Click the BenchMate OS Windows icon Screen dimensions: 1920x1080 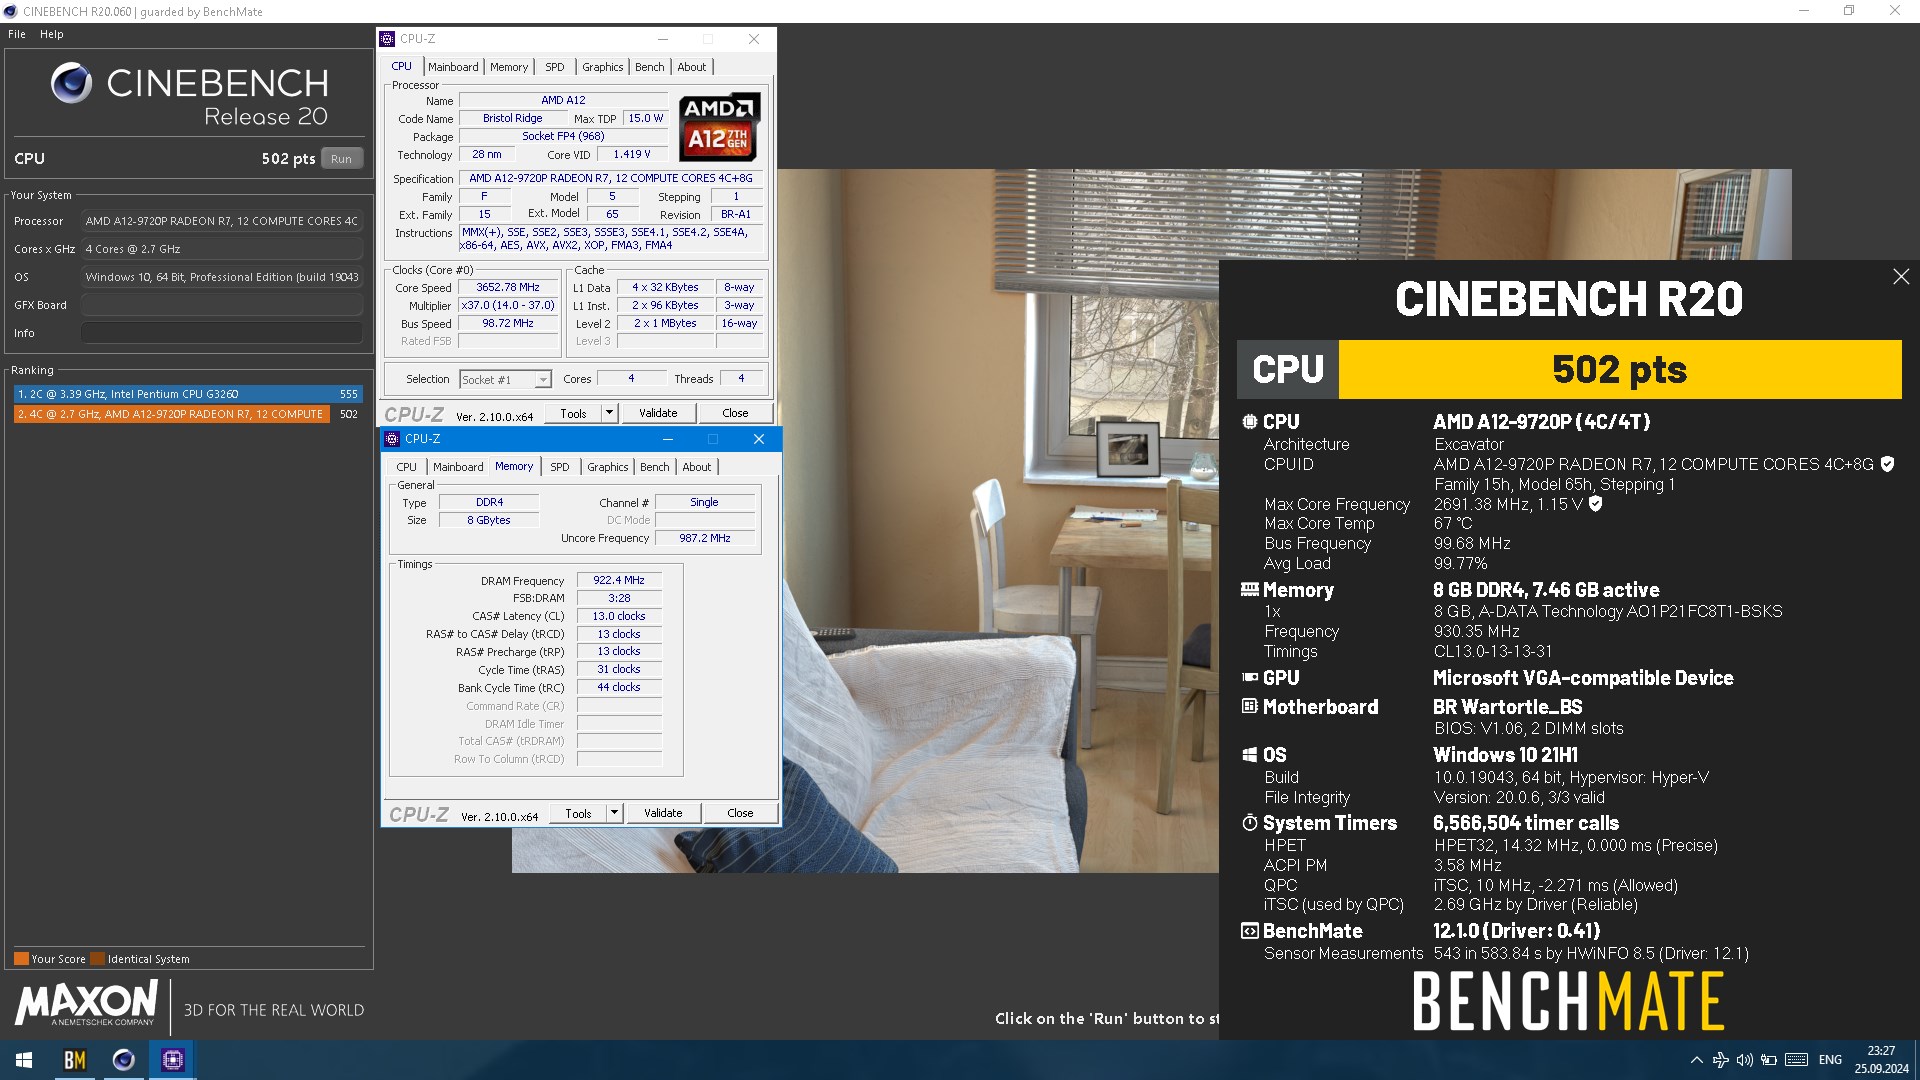click(x=1250, y=755)
